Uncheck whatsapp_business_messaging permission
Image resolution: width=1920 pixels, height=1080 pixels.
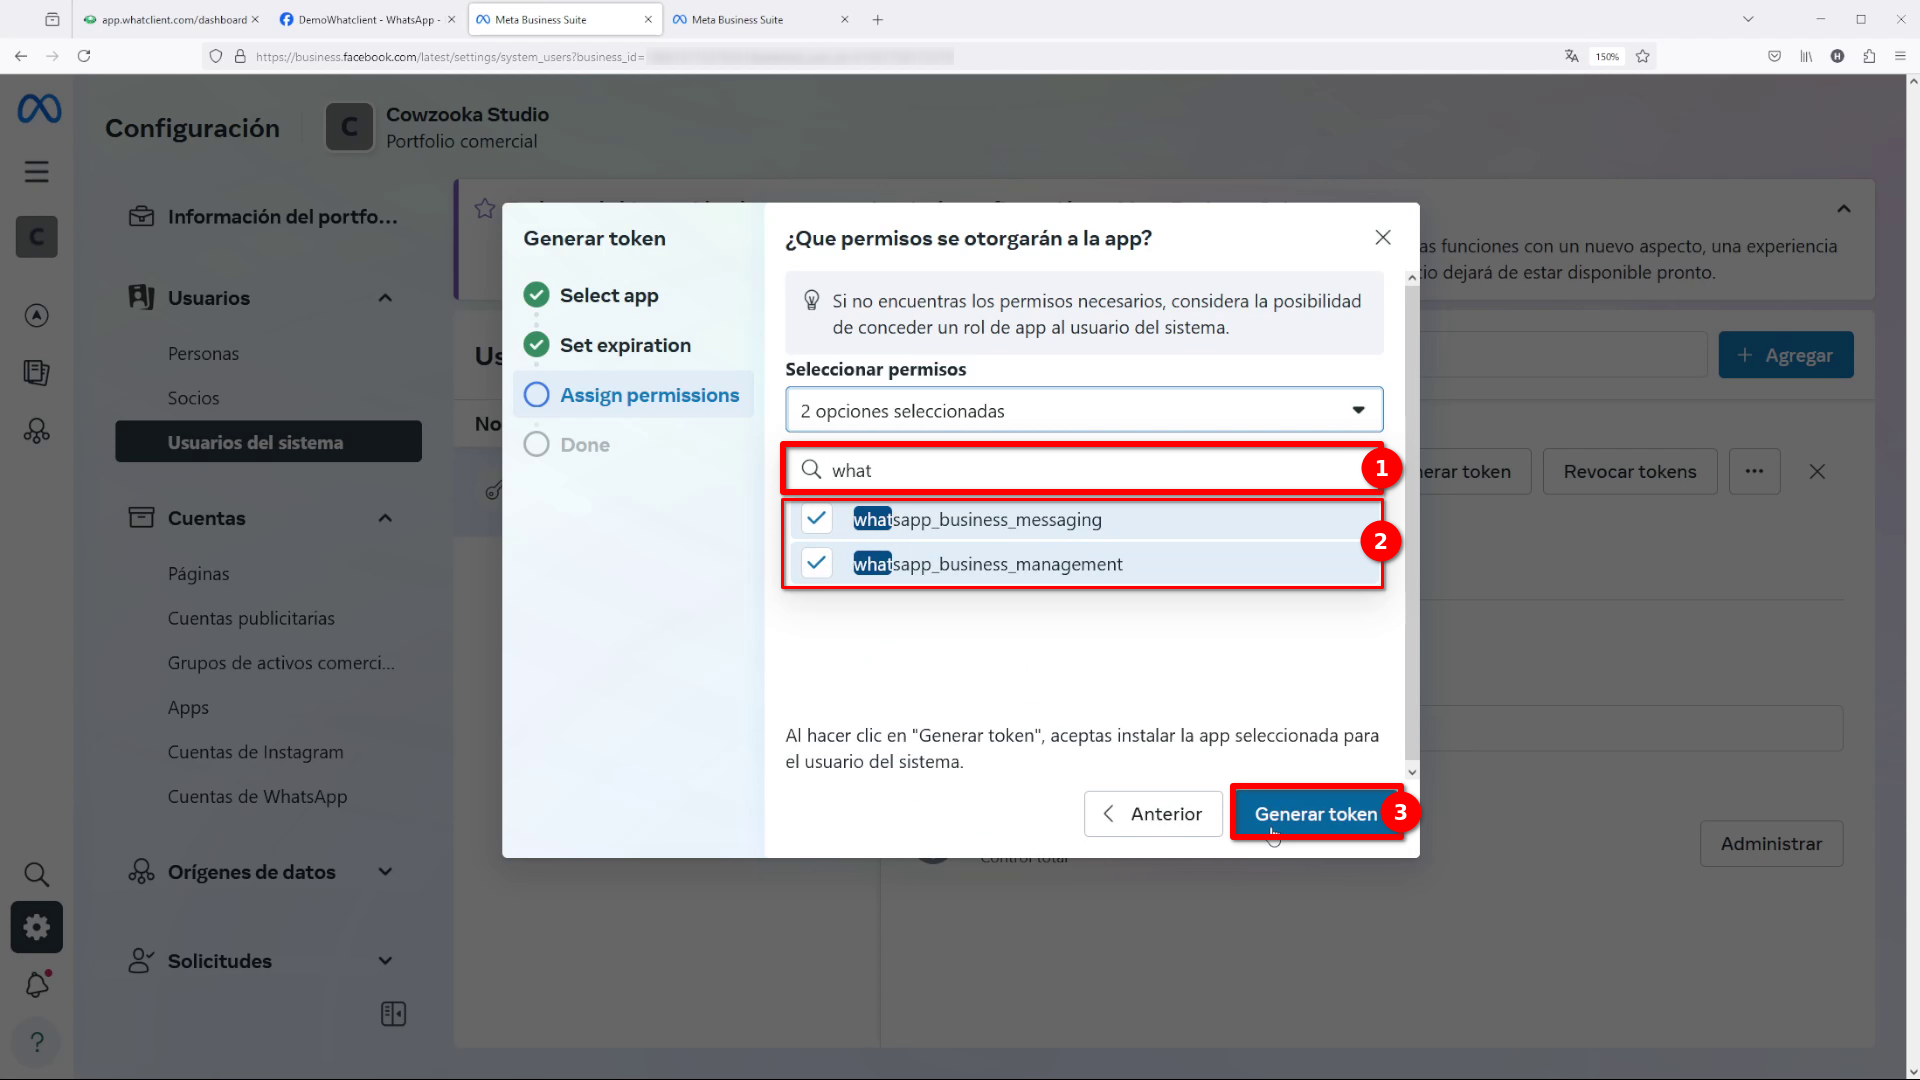(x=816, y=518)
